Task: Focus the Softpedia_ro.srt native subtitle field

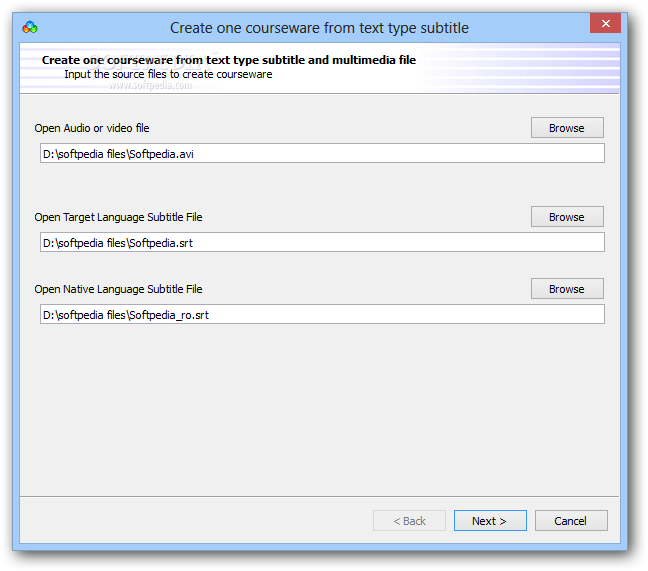Action: pyautogui.click(x=322, y=314)
